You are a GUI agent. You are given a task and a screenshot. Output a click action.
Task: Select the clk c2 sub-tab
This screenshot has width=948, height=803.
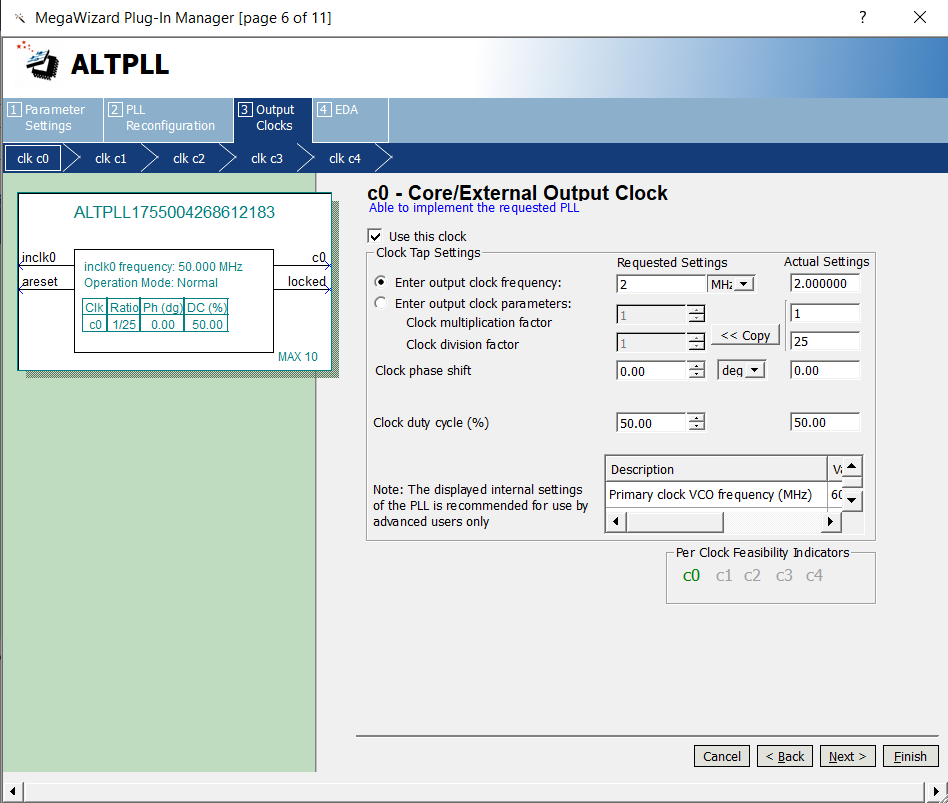189,158
